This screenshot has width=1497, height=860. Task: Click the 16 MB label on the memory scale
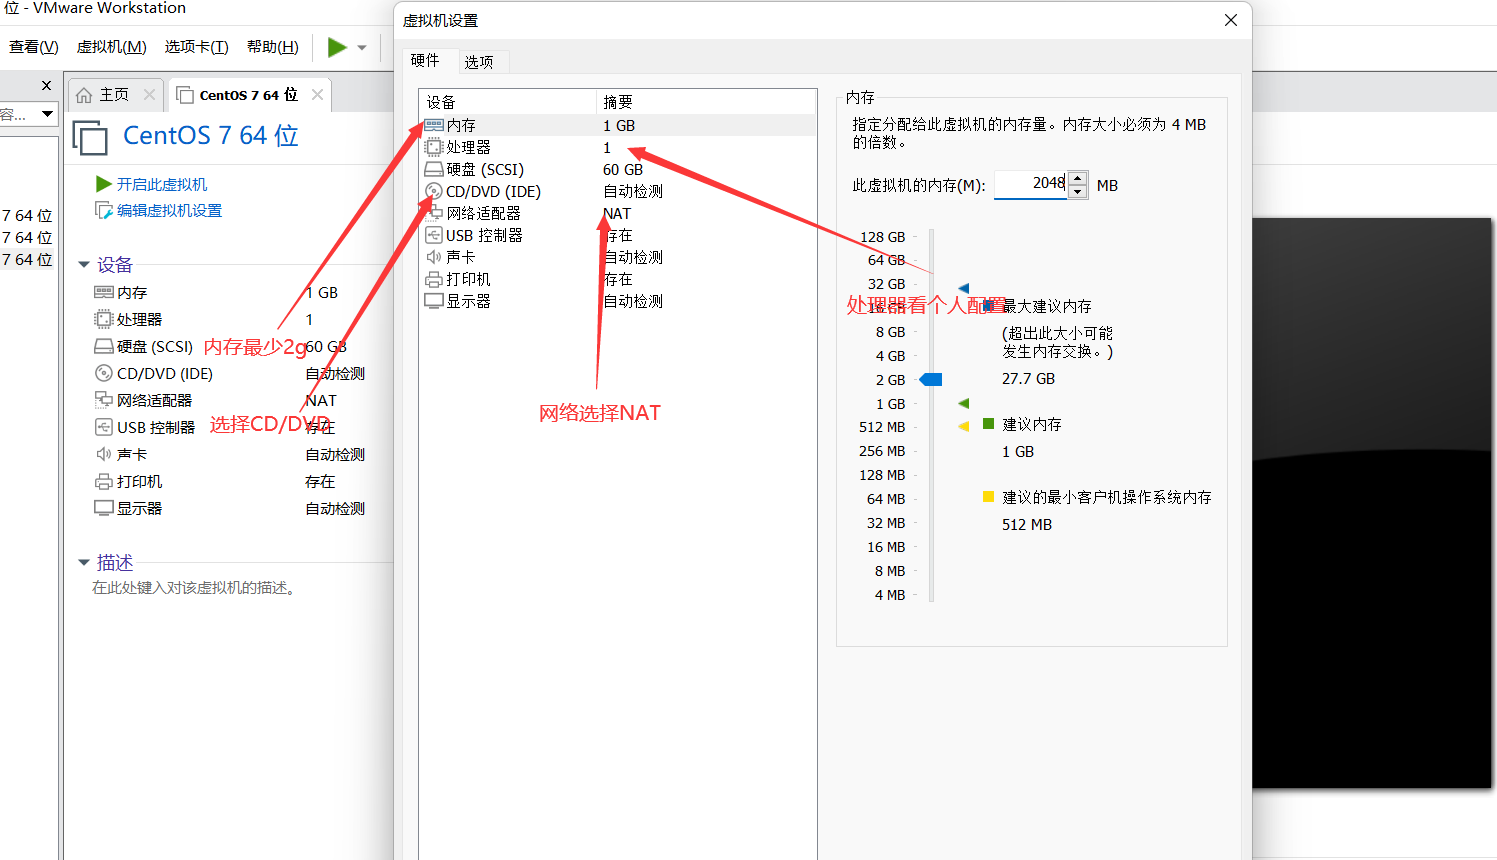(886, 547)
